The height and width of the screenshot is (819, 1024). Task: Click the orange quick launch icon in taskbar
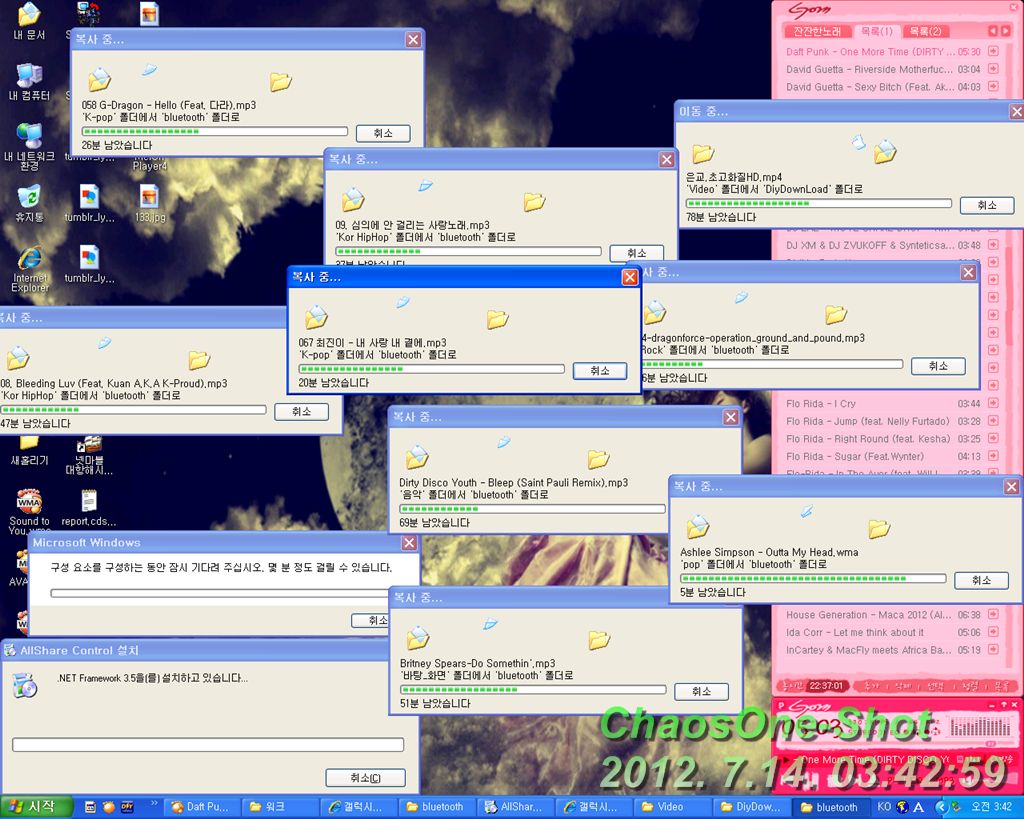click(108, 807)
